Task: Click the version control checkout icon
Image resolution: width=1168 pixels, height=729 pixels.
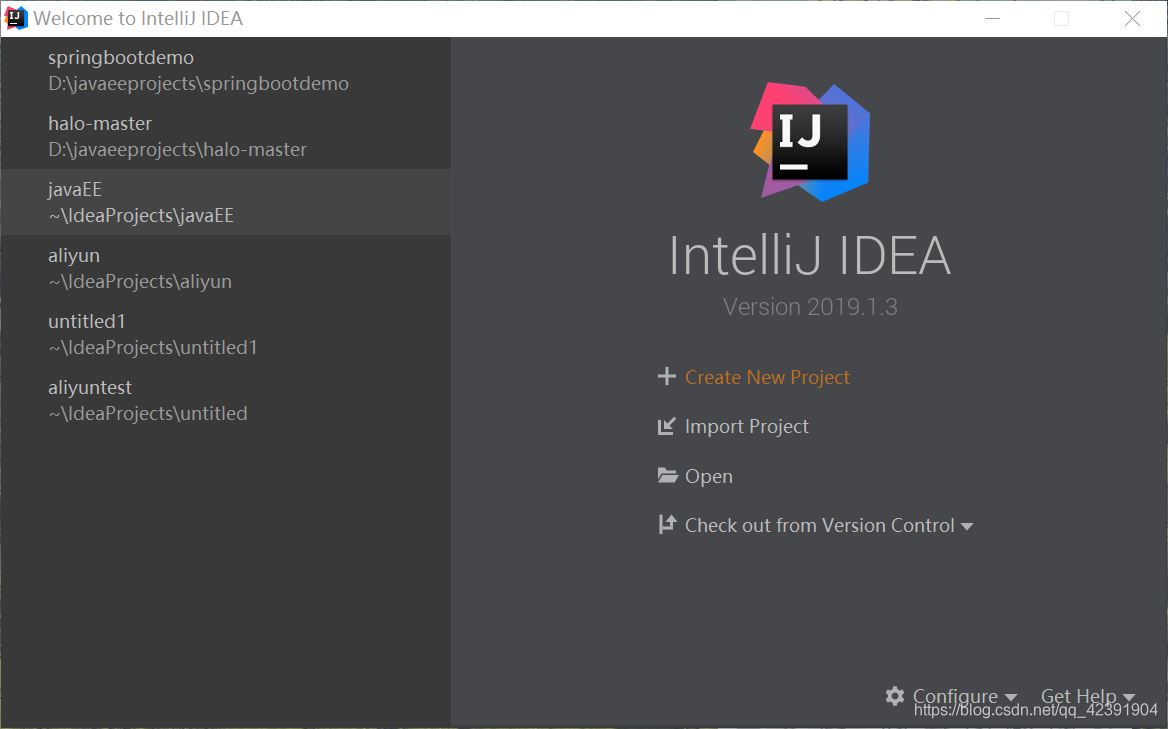Action: pos(667,524)
